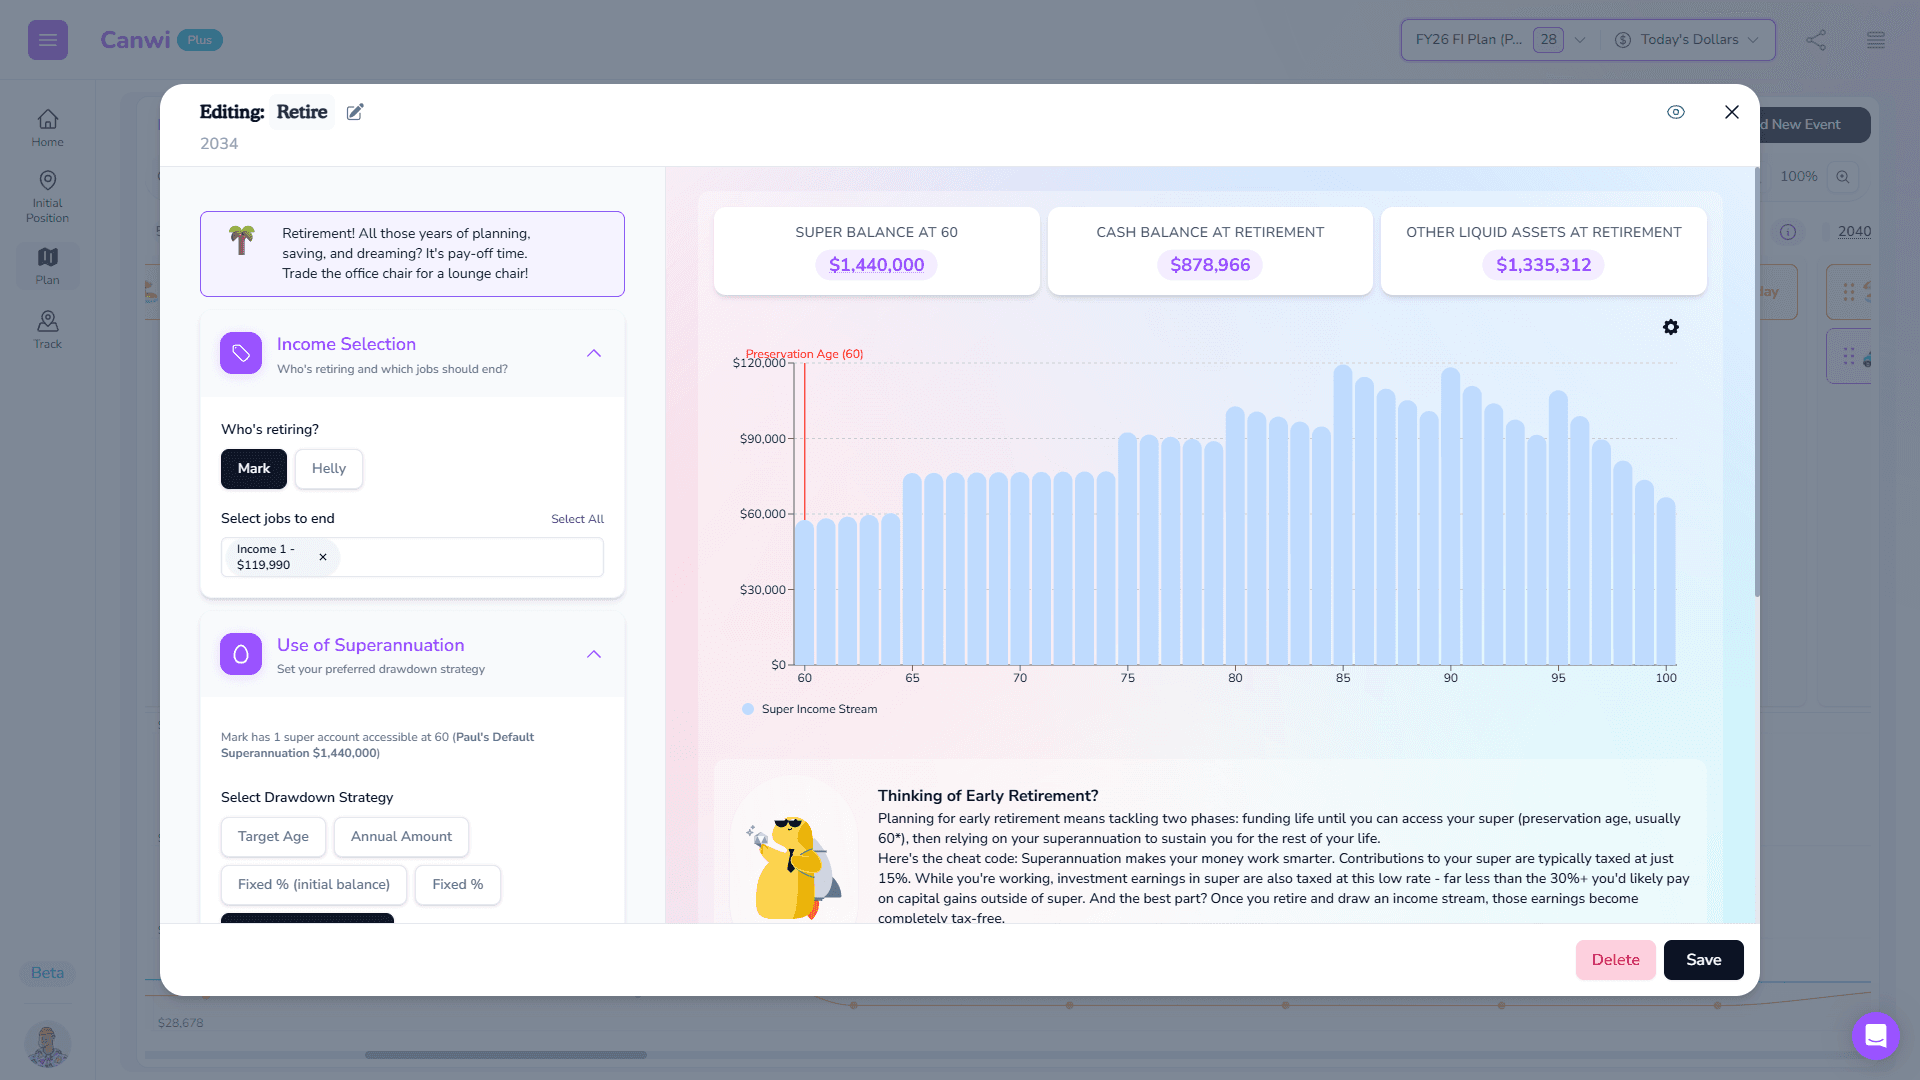This screenshot has height=1080, width=1920.
Task: Select the Home icon in sidebar
Action: pos(47,126)
